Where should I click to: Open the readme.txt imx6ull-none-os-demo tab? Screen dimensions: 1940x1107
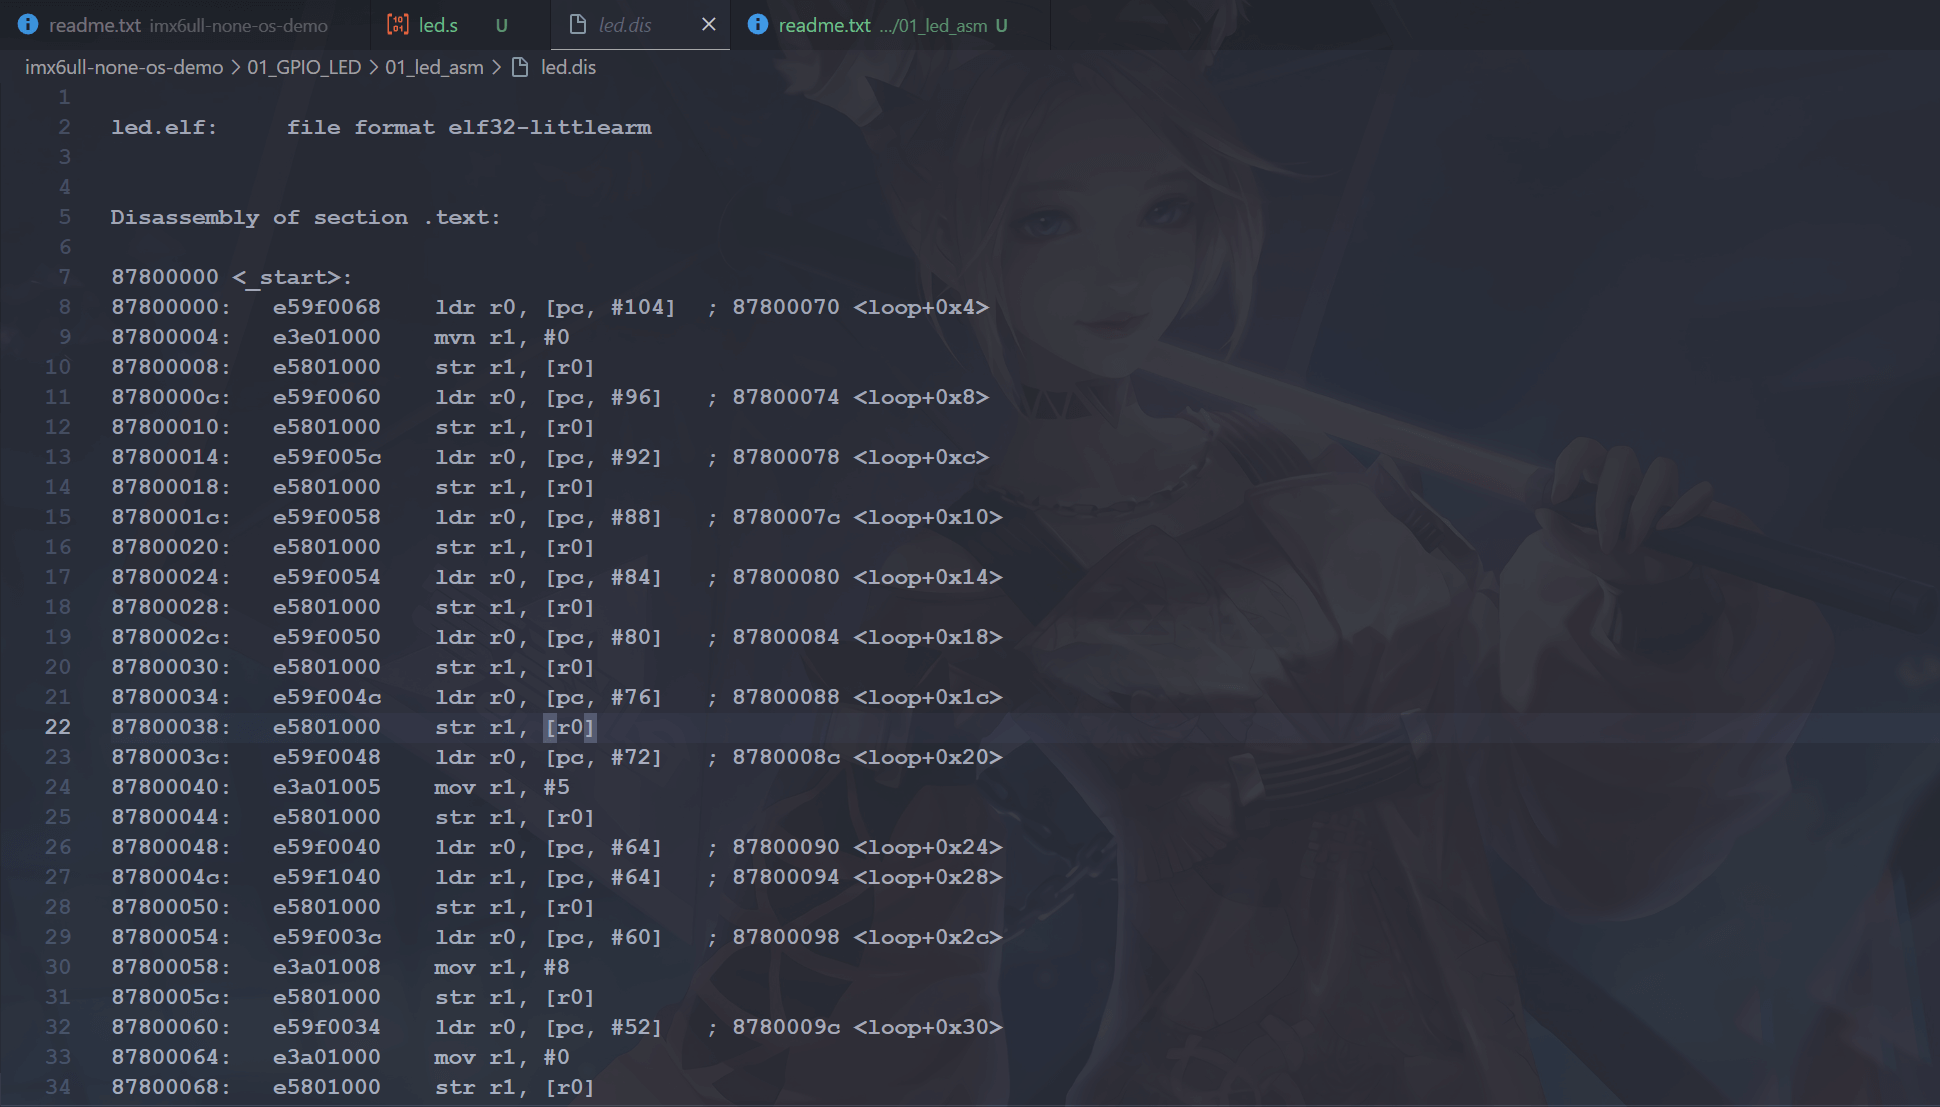click(188, 25)
